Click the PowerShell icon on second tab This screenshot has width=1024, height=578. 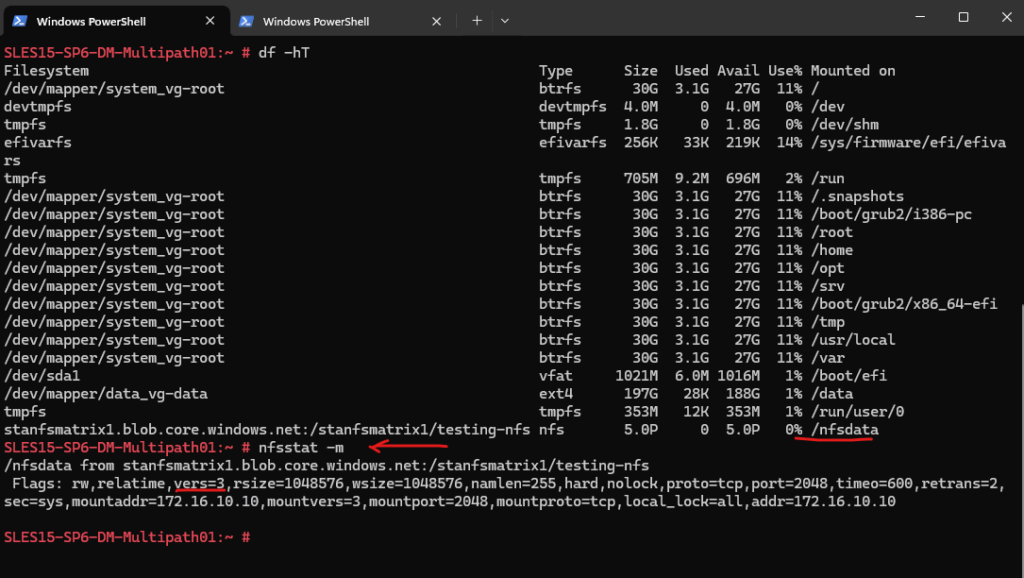(x=246, y=21)
